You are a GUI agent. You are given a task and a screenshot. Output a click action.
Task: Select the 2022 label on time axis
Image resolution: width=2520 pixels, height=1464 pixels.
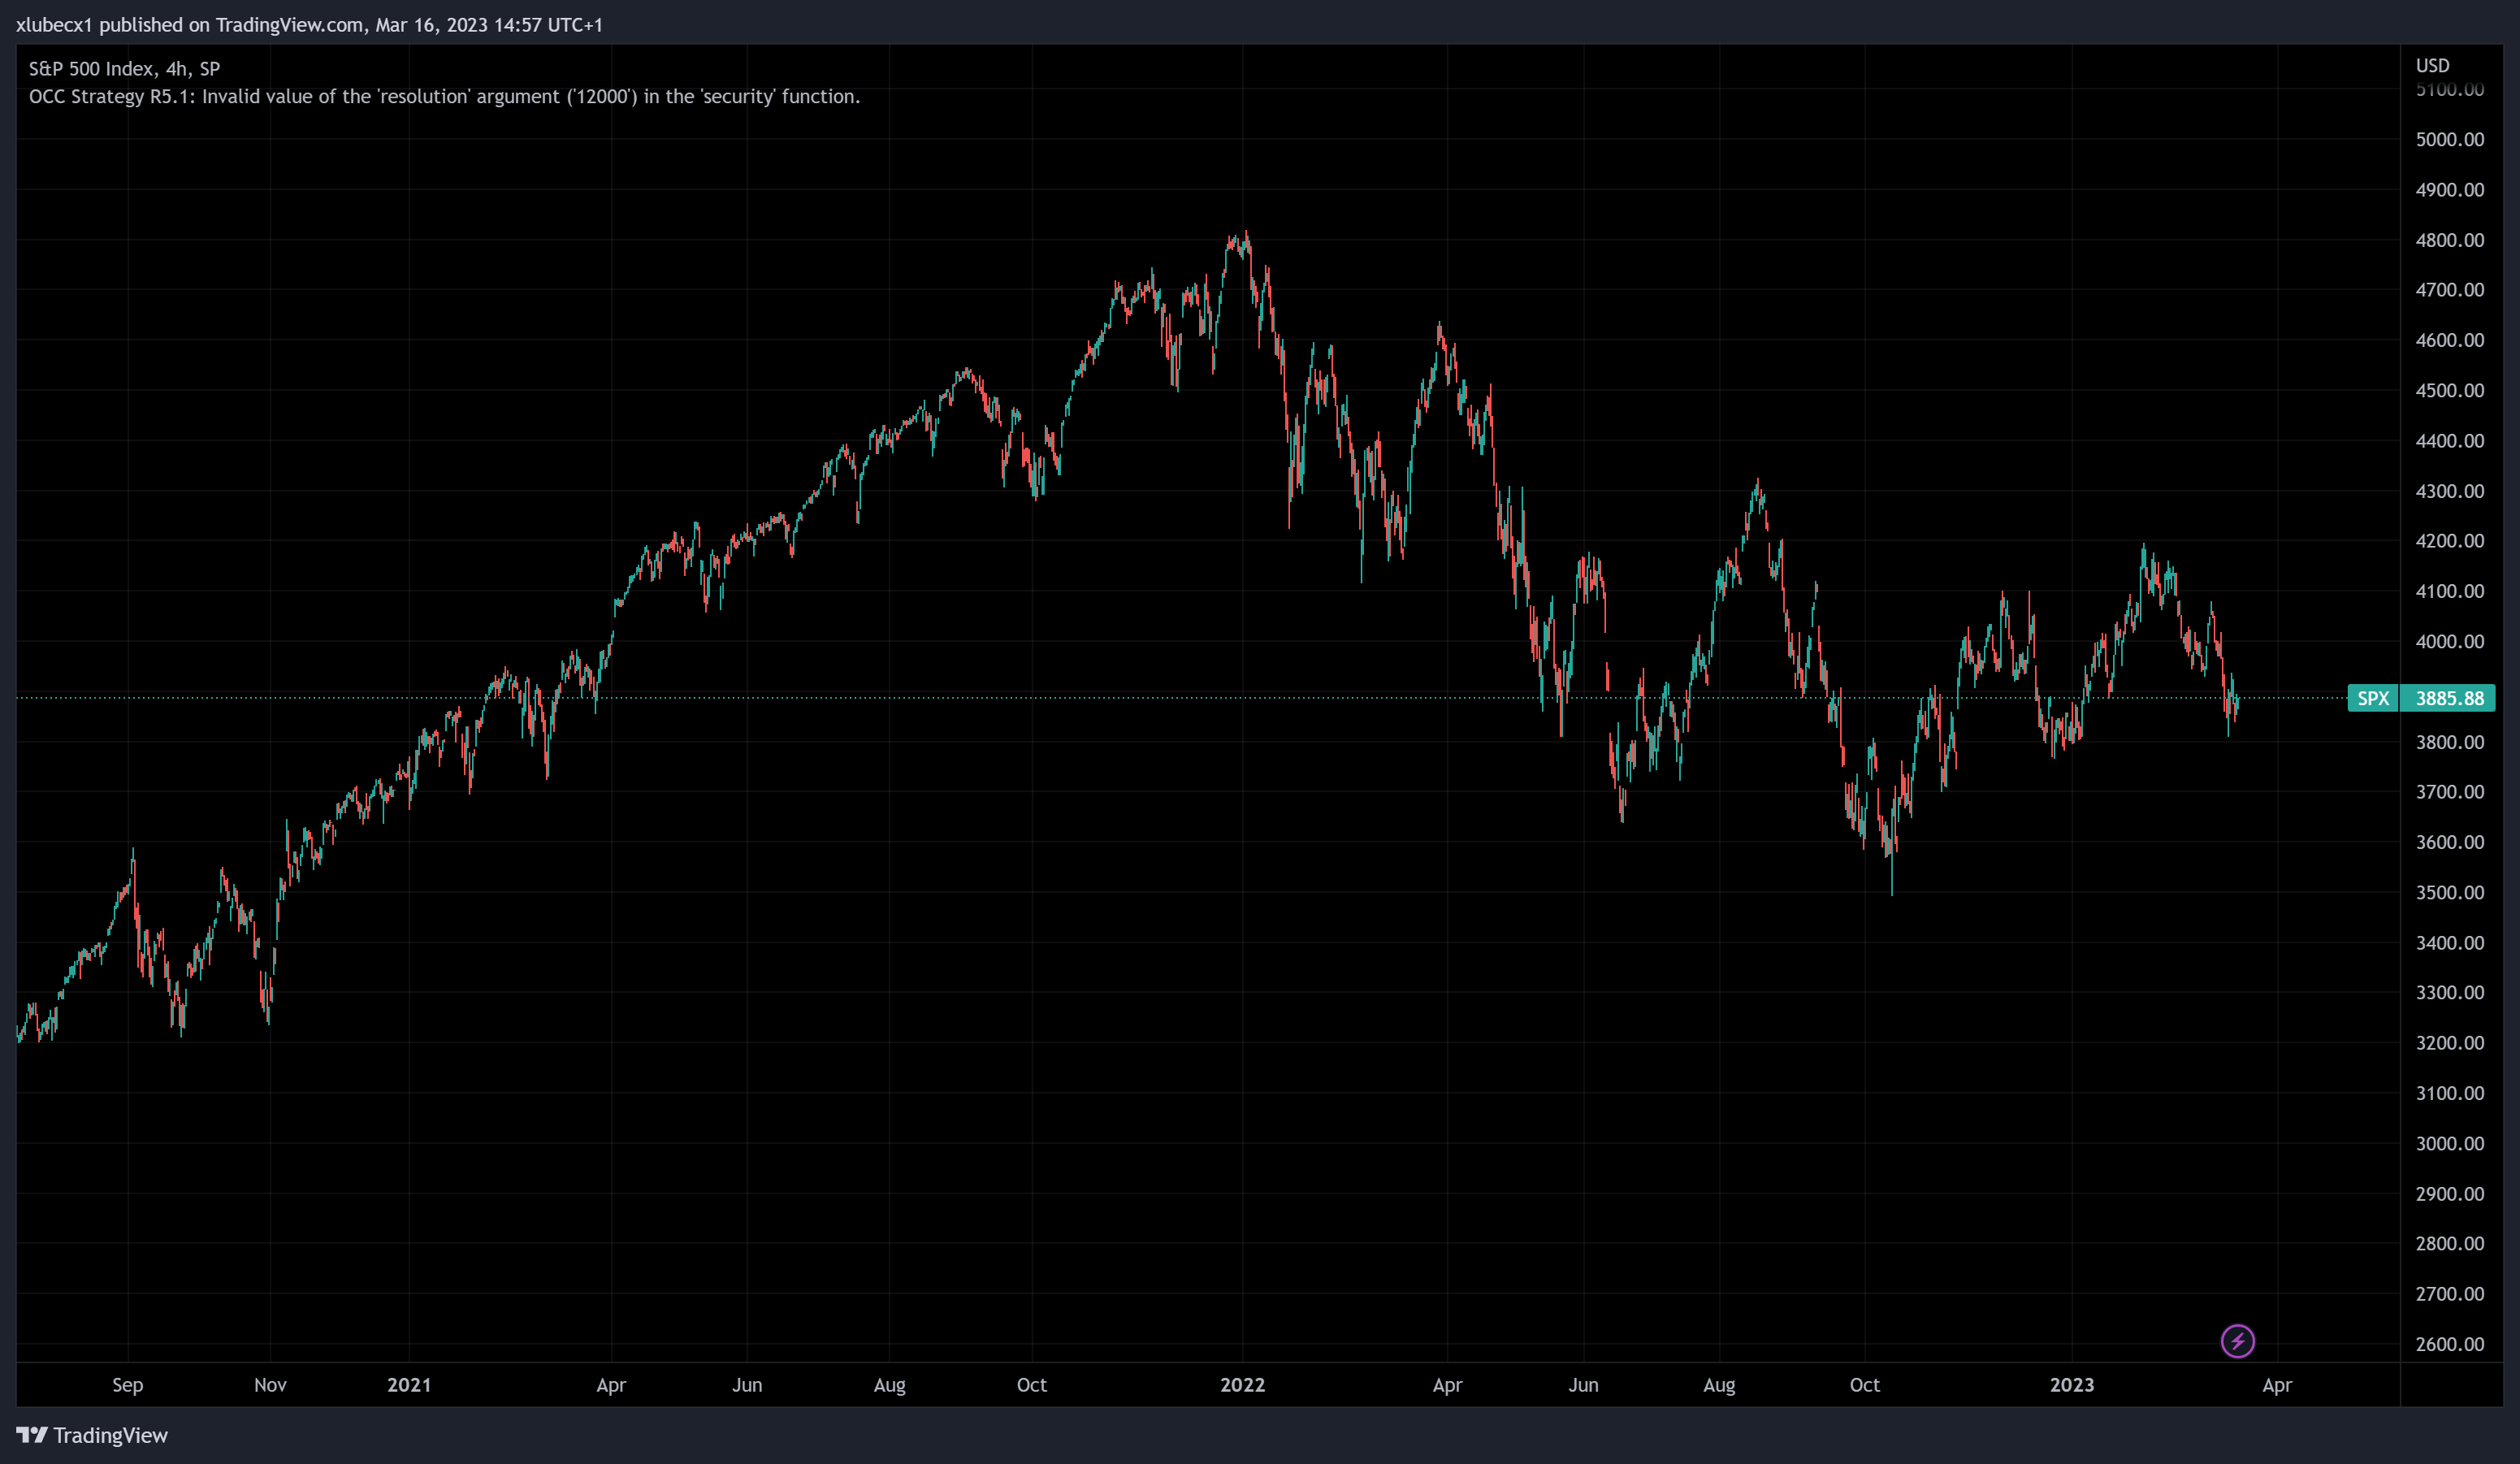click(1242, 1385)
